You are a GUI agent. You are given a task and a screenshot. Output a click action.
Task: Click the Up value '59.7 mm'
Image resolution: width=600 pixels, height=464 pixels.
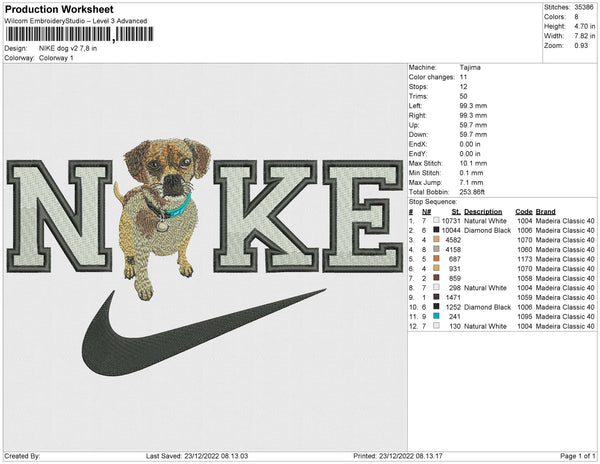(473, 125)
